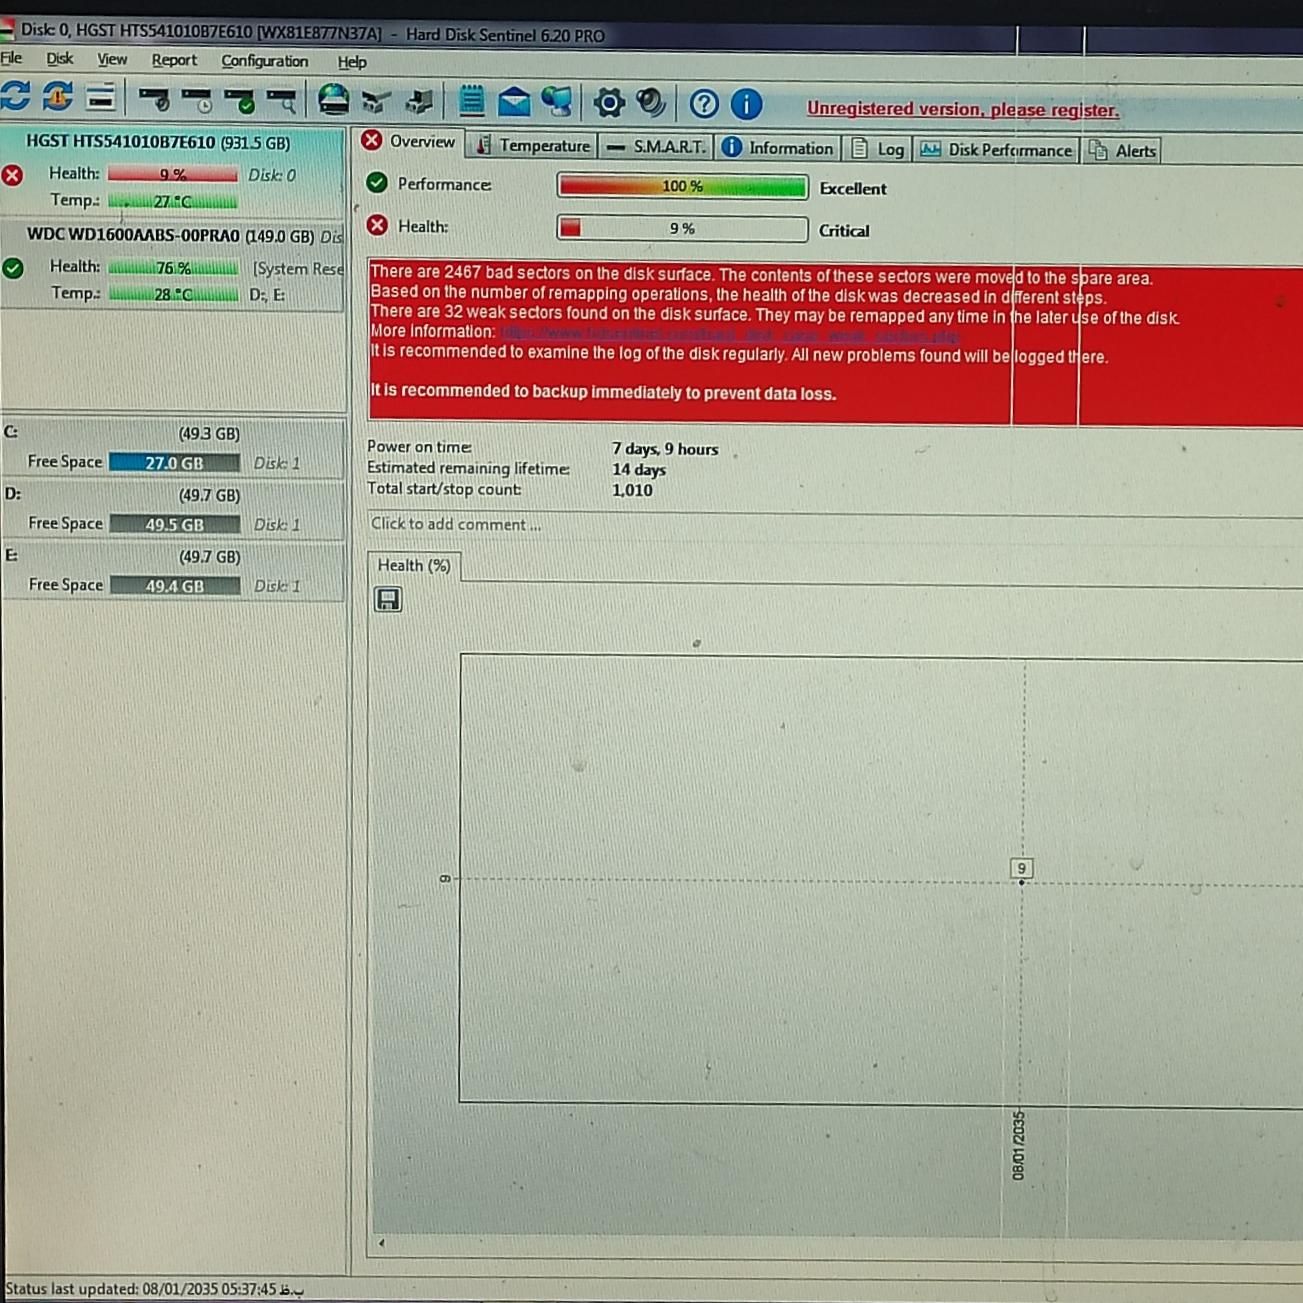This screenshot has height=1303, width=1303.
Task: Click the disk icon with clock
Action: coord(197,100)
